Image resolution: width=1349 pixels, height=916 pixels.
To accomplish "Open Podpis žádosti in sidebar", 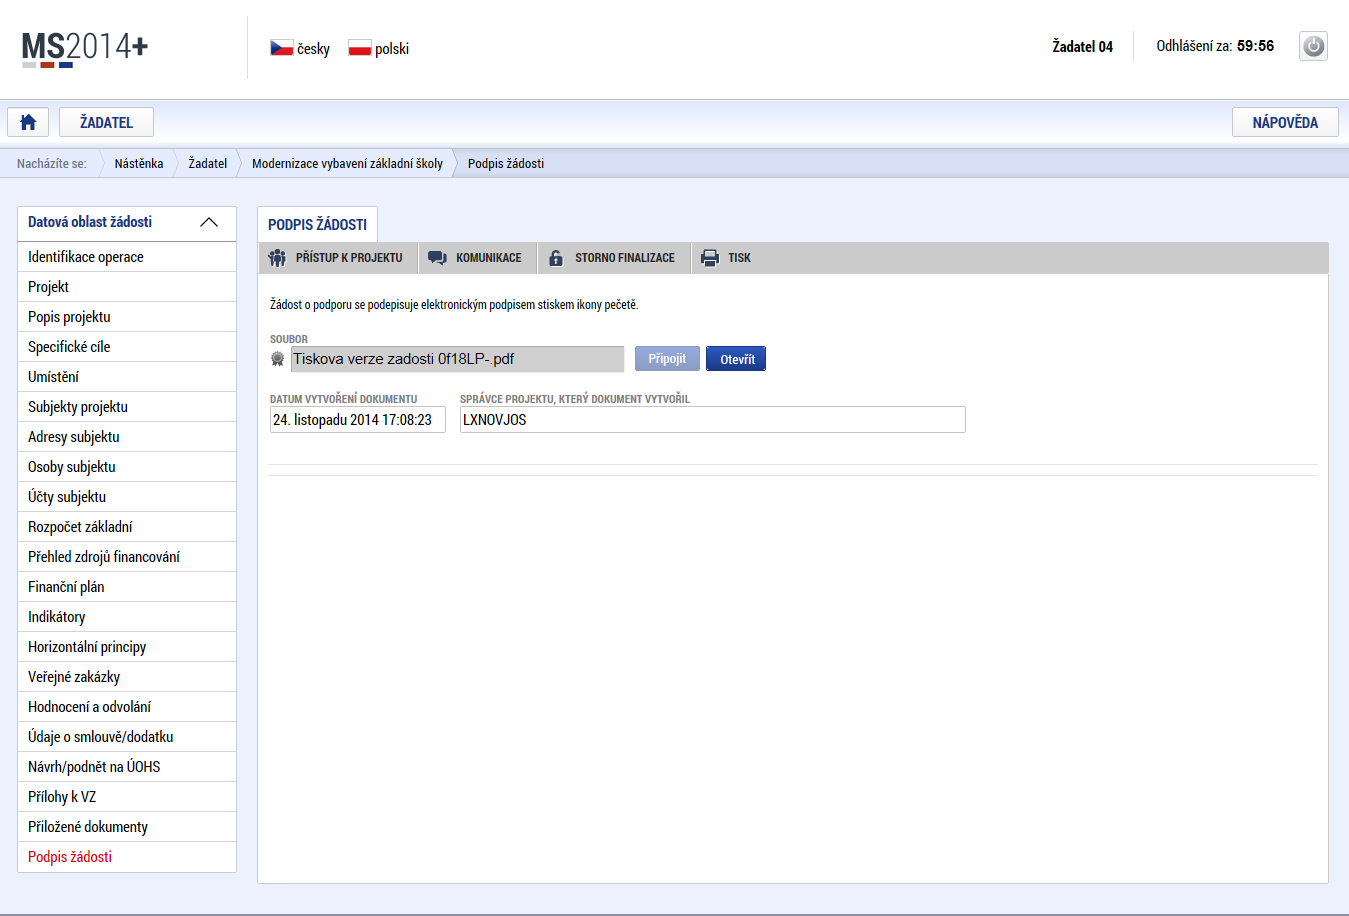I will pos(127,857).
